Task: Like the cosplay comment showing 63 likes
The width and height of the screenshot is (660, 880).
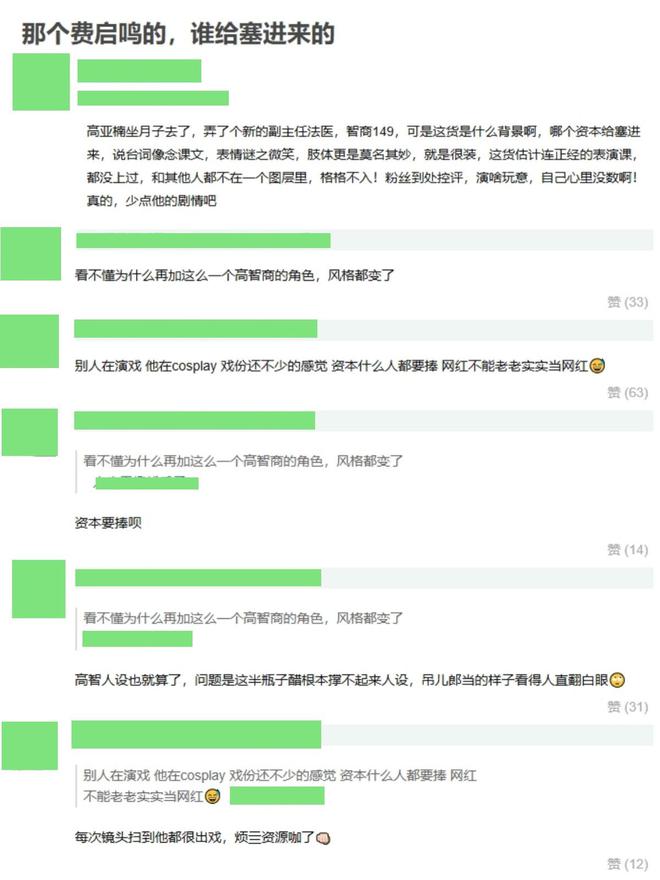Action: click(x=627, y=392)
